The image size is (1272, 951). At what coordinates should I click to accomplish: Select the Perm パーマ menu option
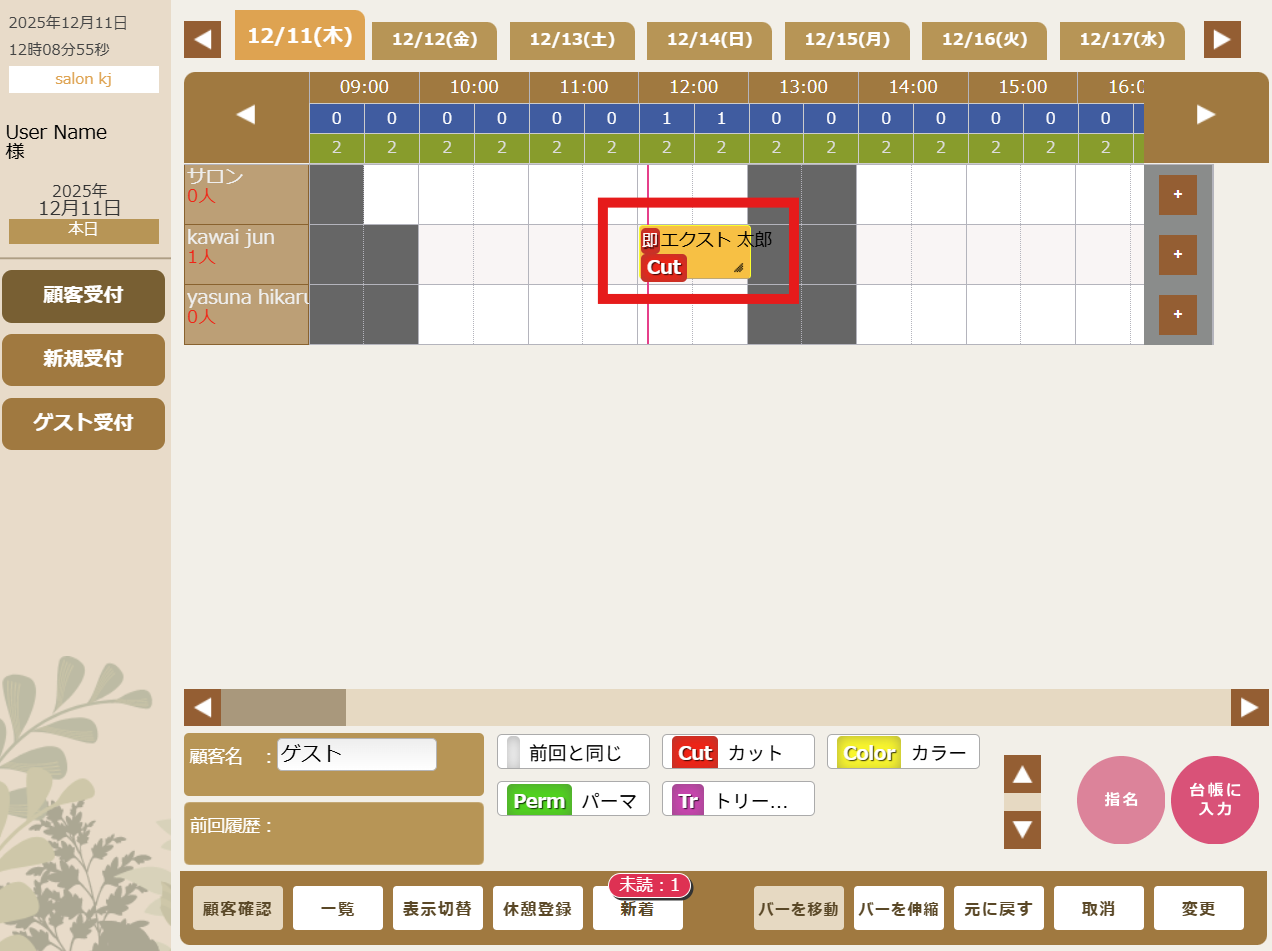[573, 800]
